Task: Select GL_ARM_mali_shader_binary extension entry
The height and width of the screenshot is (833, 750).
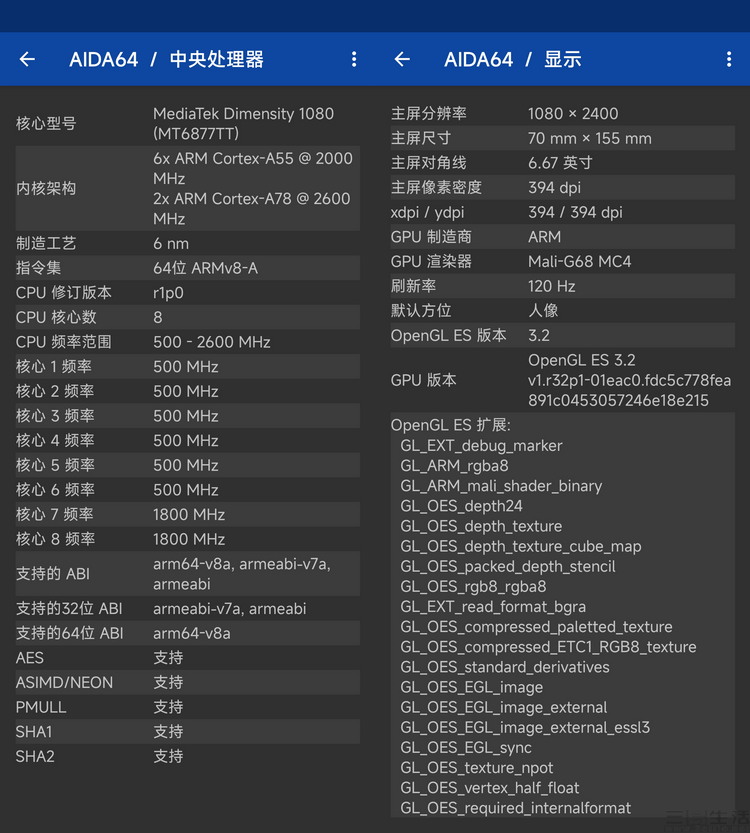Action: [501, 486]
